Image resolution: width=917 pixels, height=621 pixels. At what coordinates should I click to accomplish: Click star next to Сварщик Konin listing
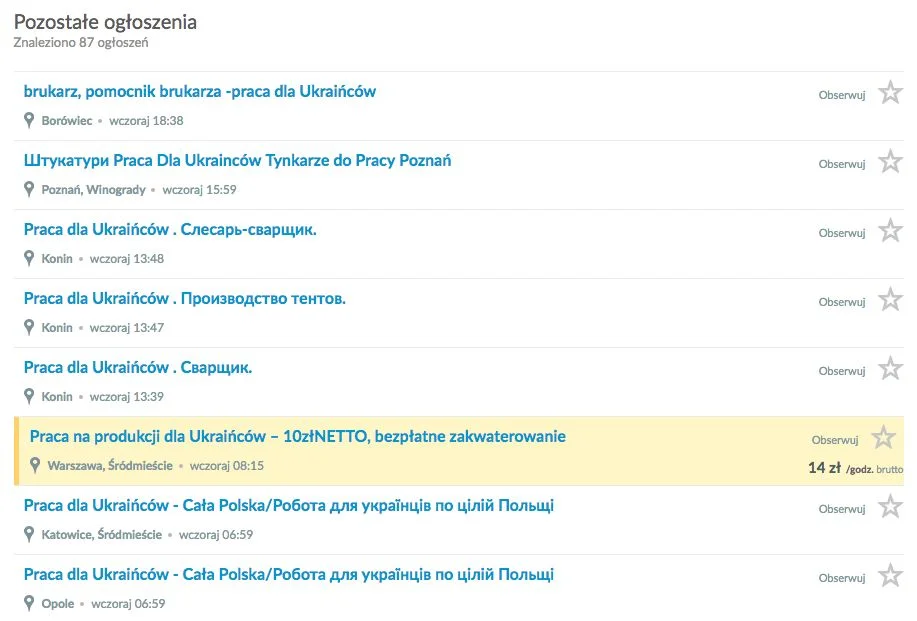point(890,369)
